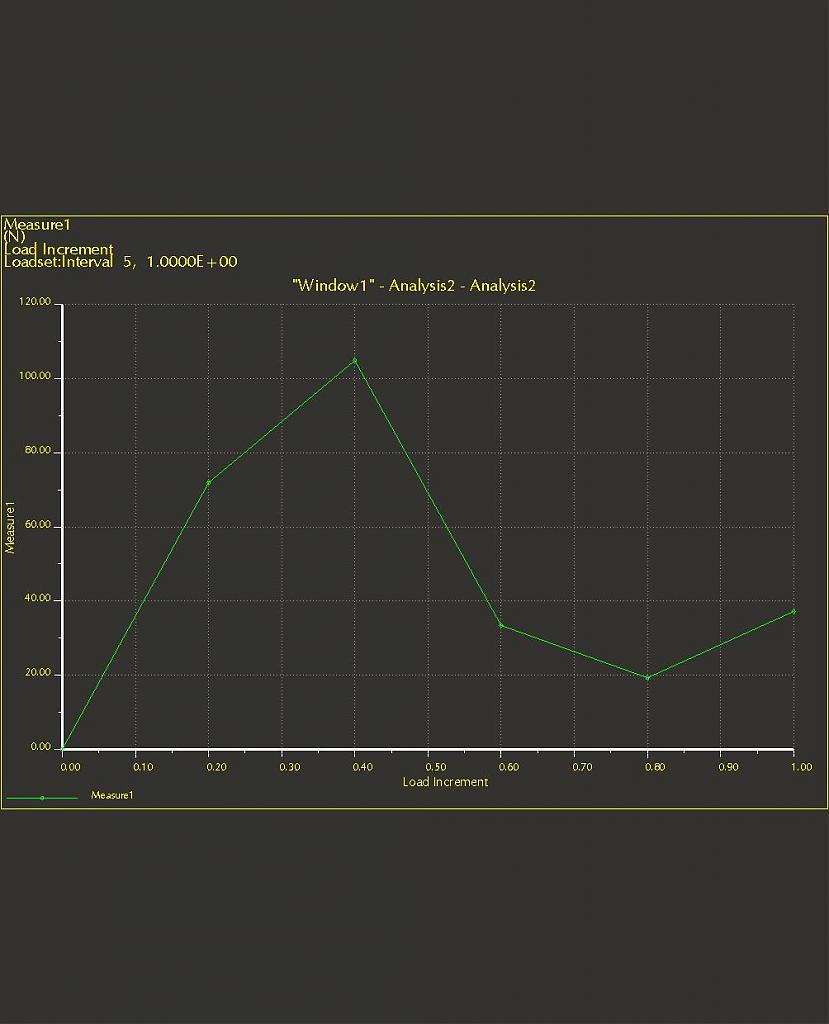Screen dimensions: 829x1024
Task: Click the 40.00 y-axis tick label
Action: [37, 598]
